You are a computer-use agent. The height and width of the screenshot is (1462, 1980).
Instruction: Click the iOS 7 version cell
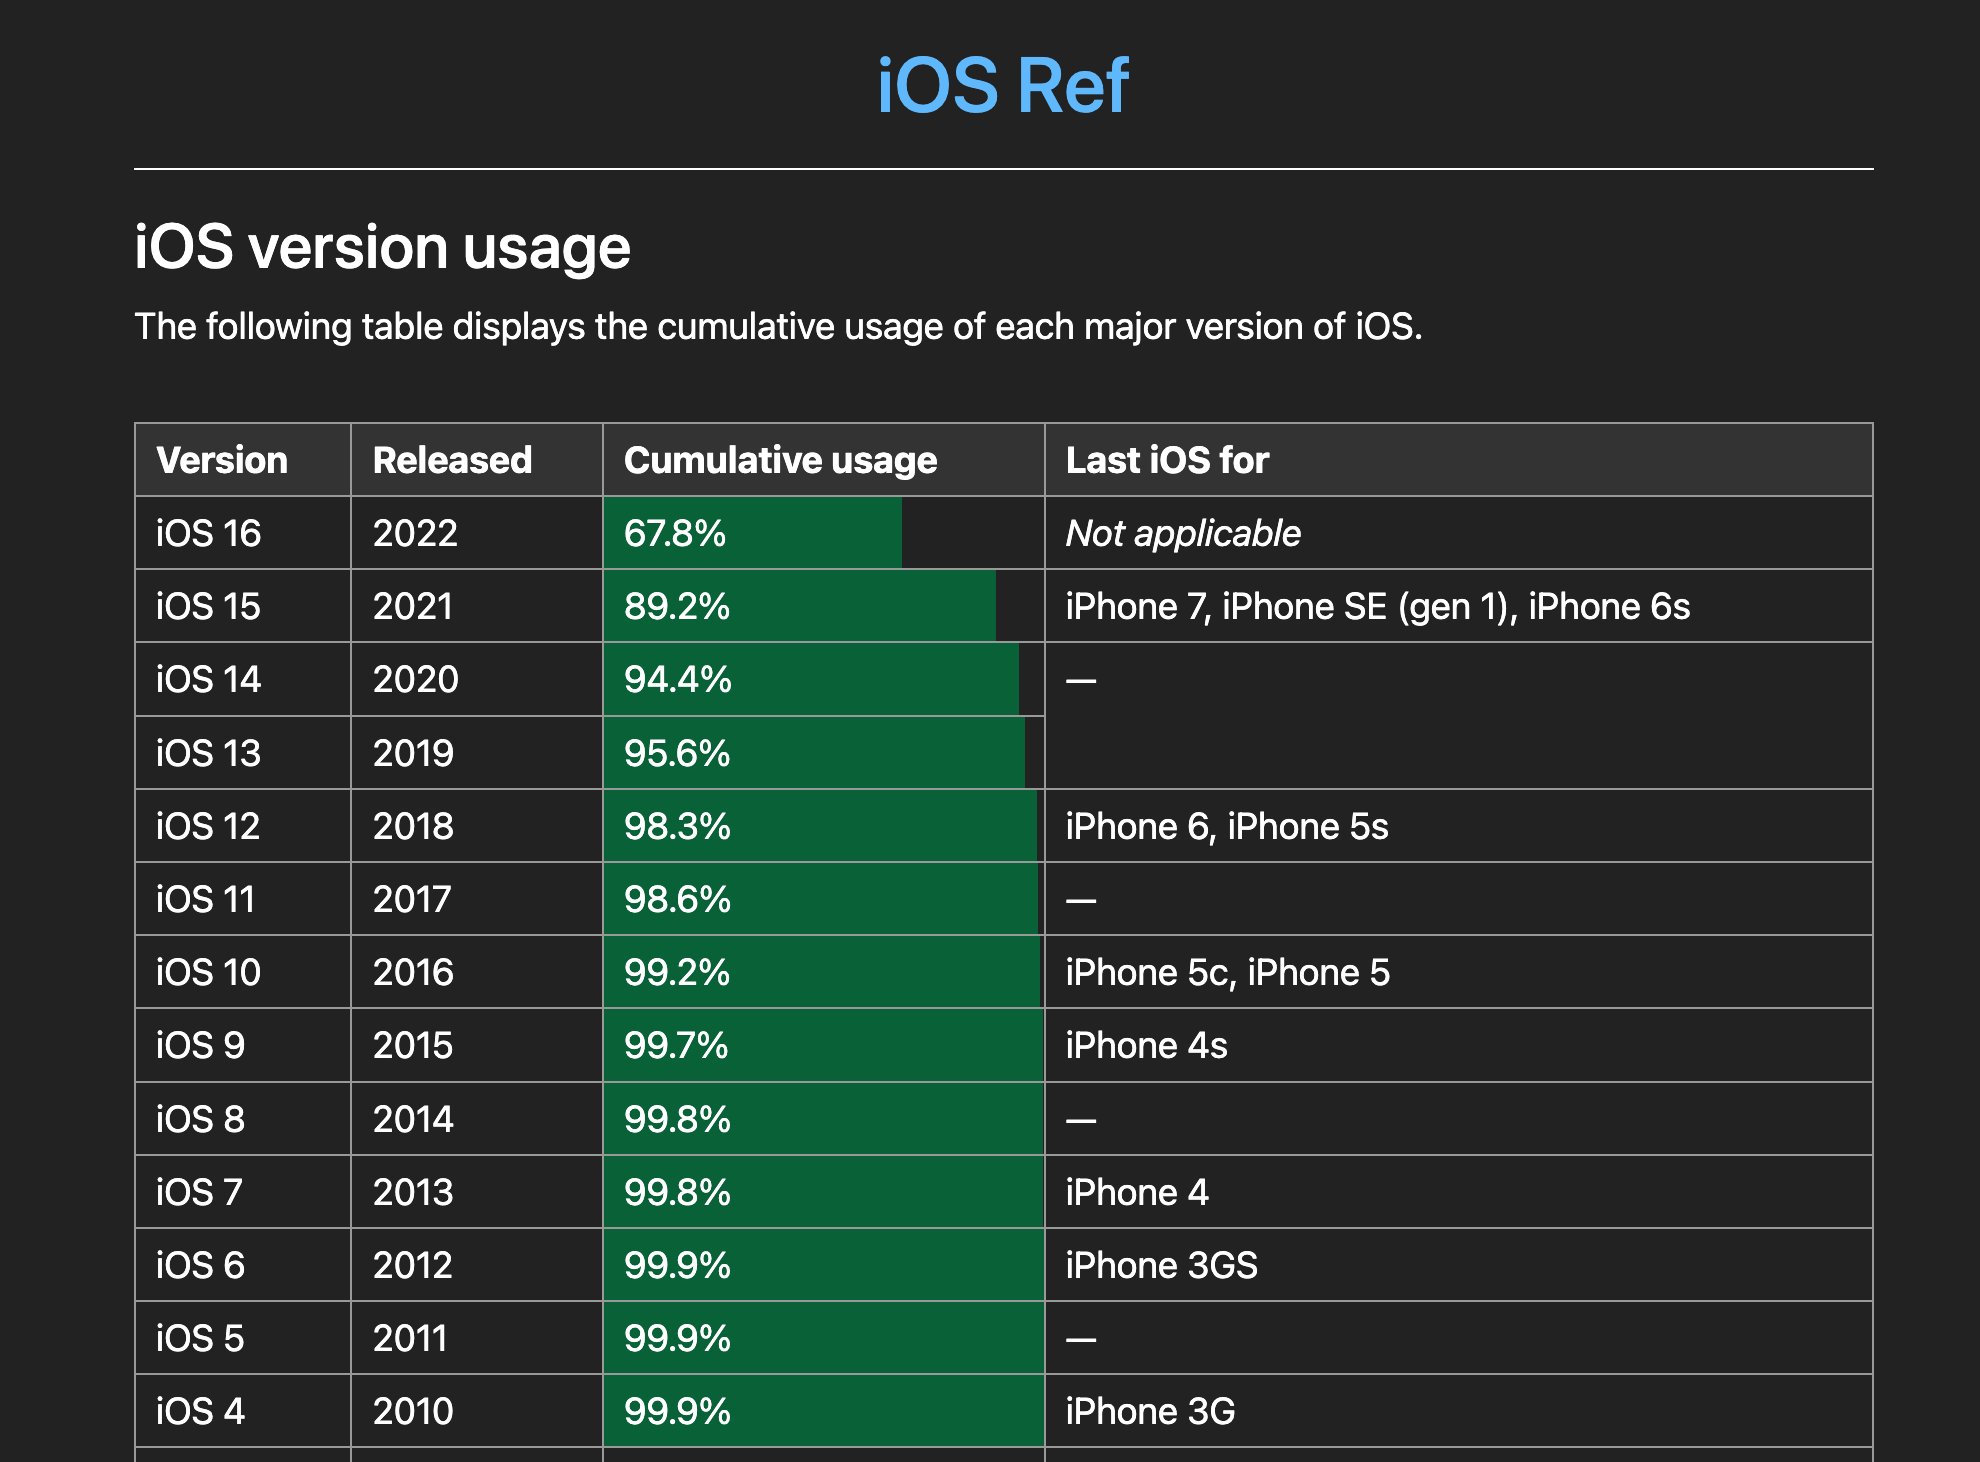tap(243, 1192)
